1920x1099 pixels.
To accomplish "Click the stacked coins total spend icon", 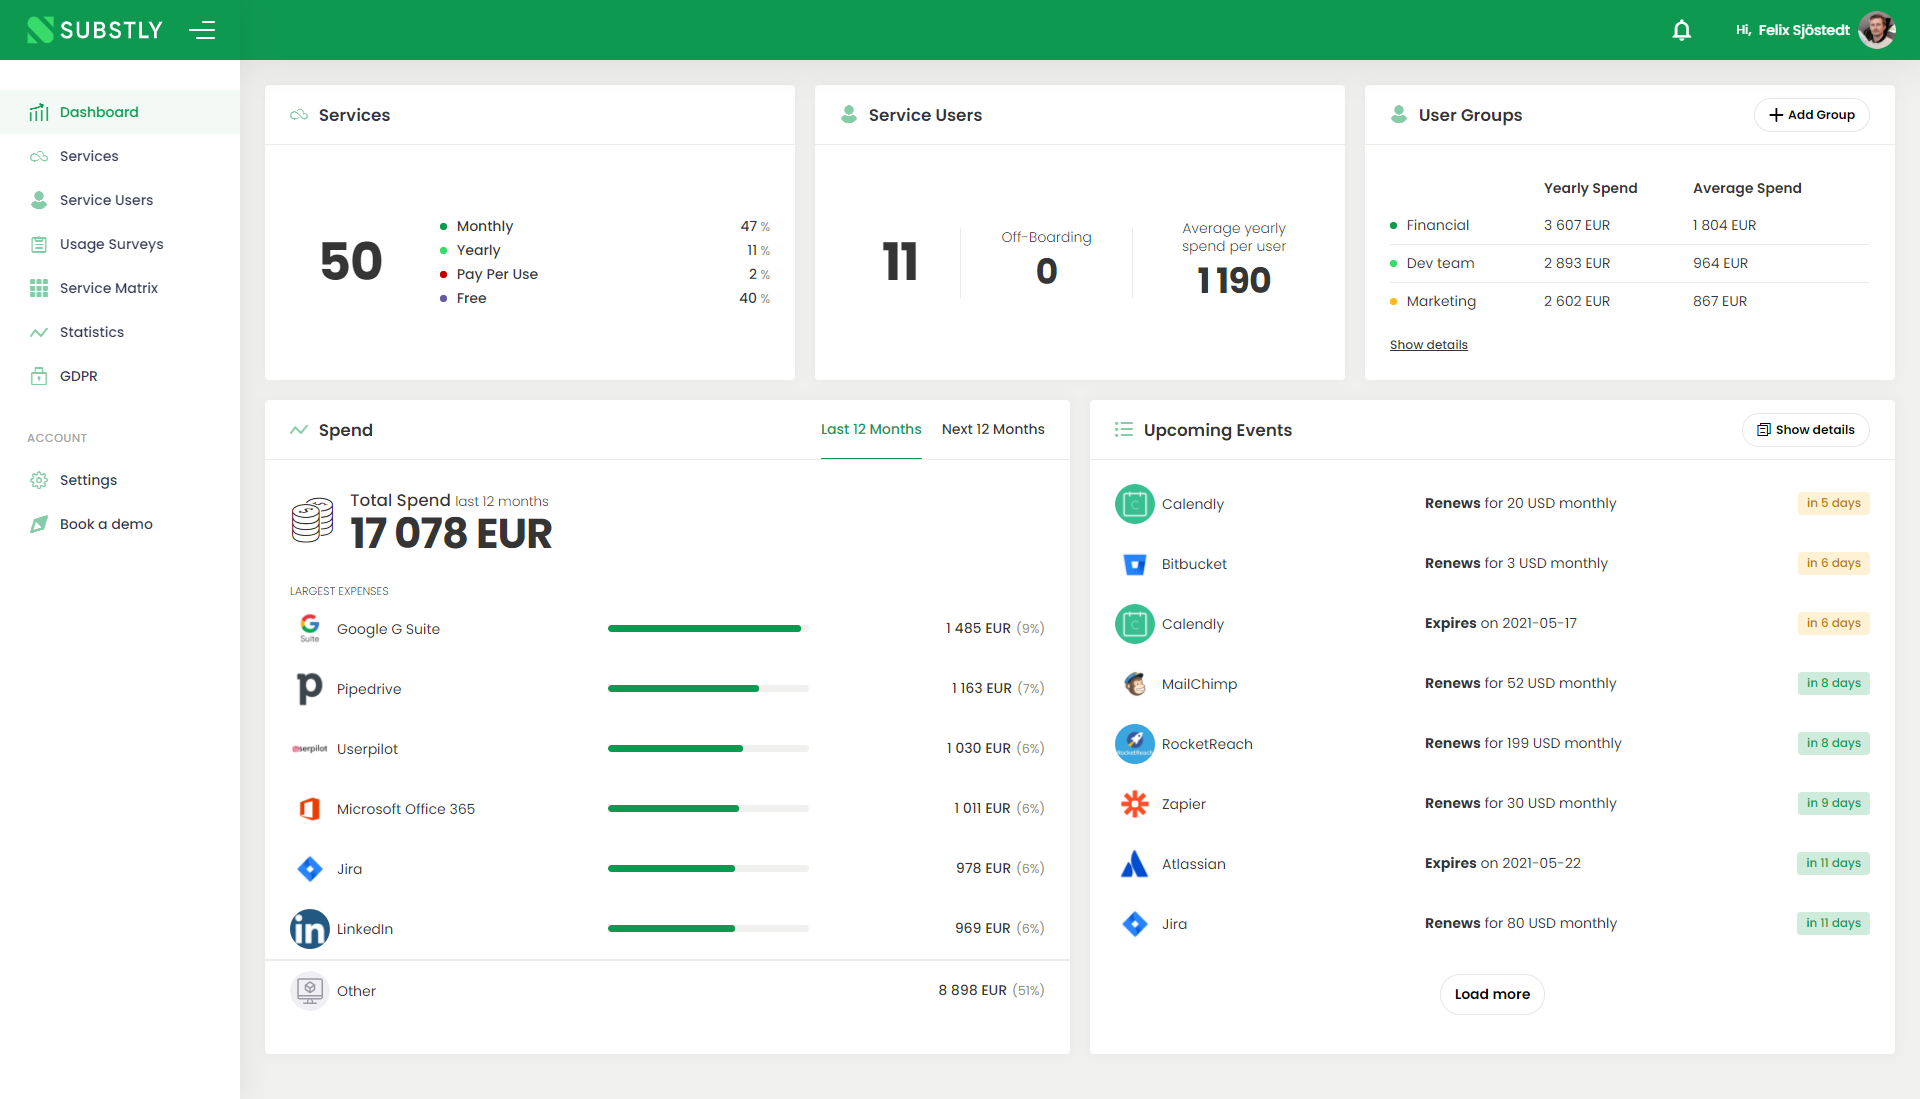I will [312, 520].
